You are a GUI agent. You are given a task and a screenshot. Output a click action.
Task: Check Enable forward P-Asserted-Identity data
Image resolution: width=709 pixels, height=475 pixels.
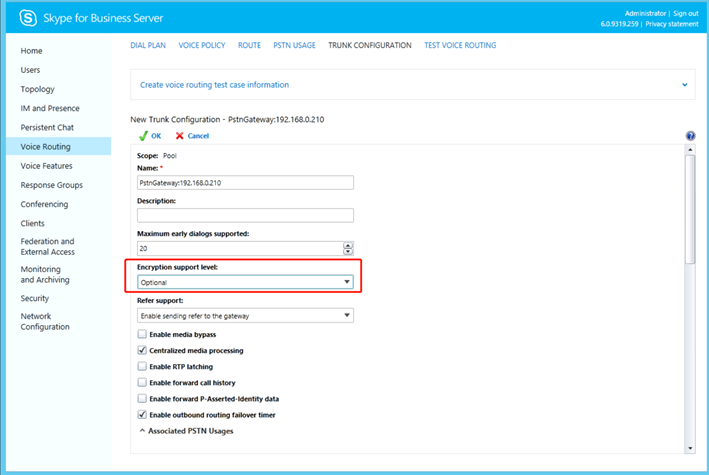142,399
